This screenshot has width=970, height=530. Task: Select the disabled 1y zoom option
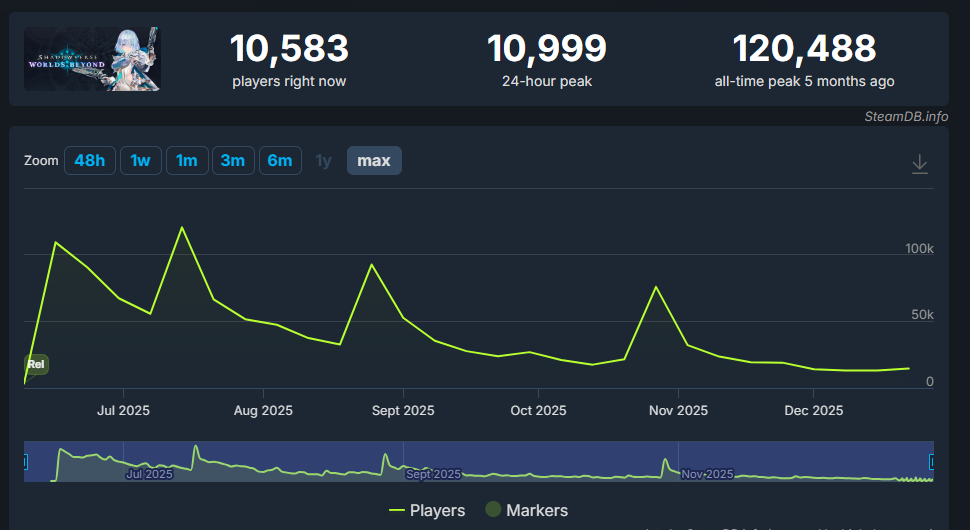324,161
